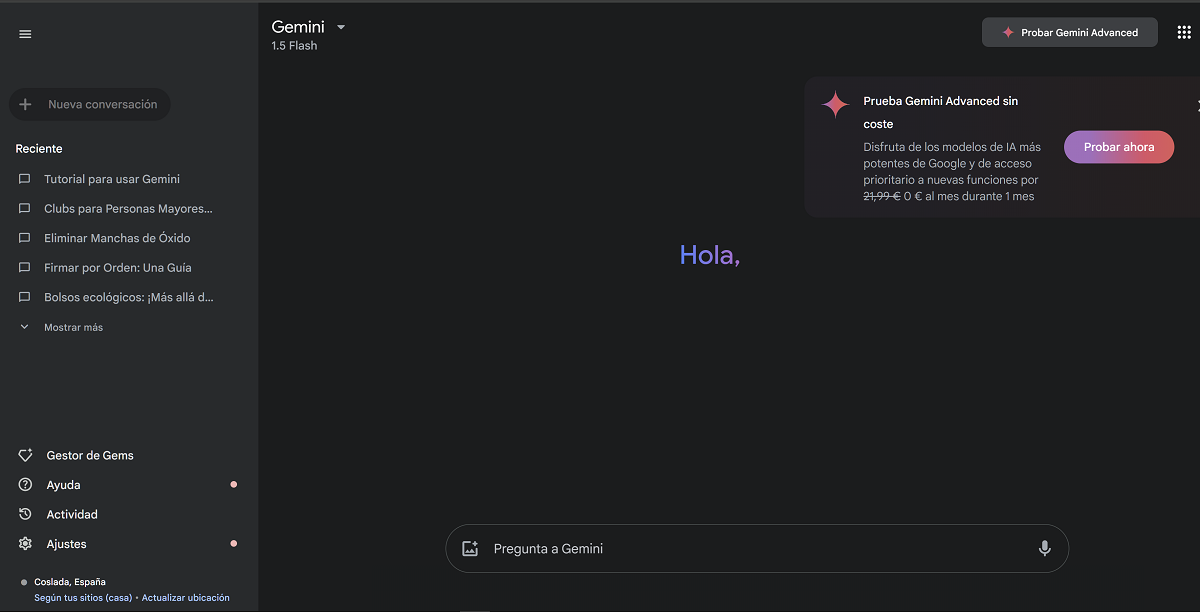Open chat icon beside Tutorial para usar Gemini
Image resolution: width=1200 pixels, height=612 pixels.
[x=25, y=179]
